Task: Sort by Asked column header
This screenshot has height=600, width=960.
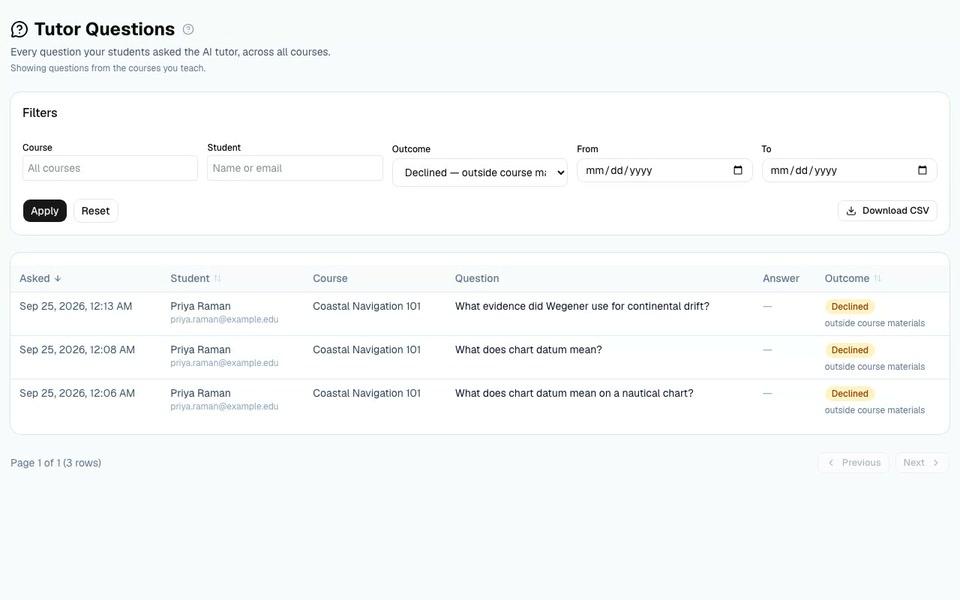Action: pos(40,279)
